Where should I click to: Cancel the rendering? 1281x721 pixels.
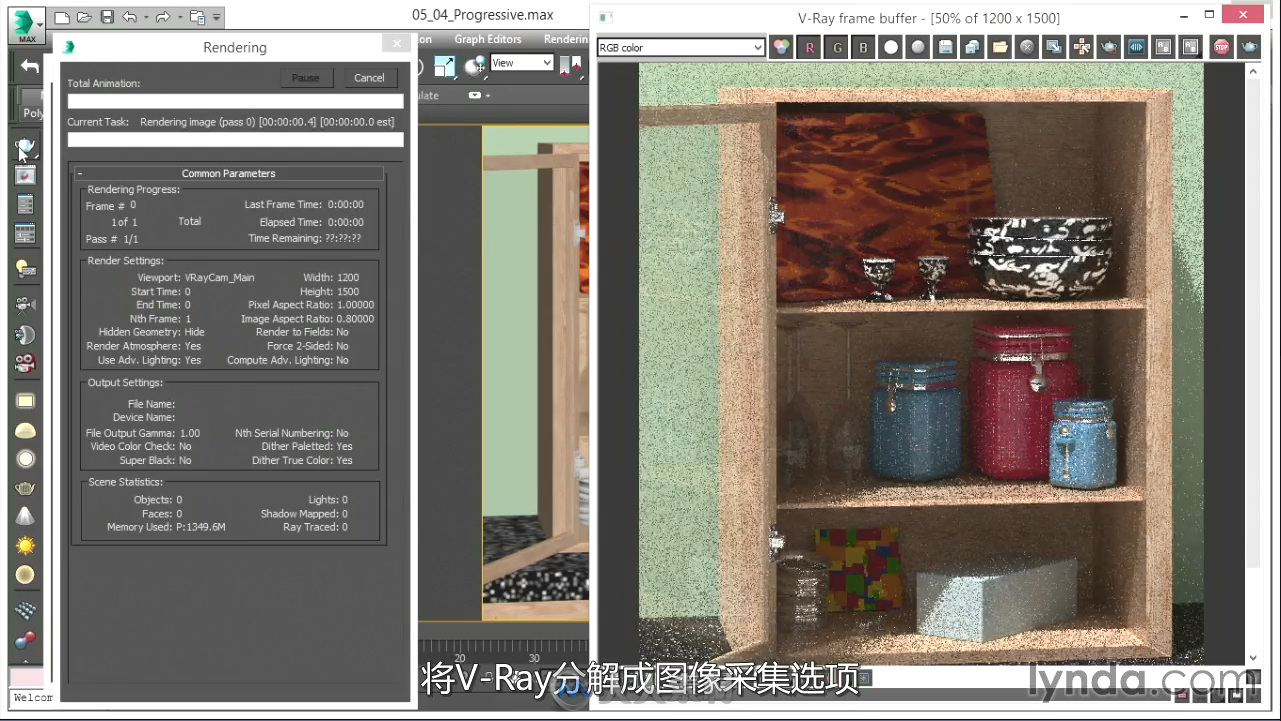369,78
